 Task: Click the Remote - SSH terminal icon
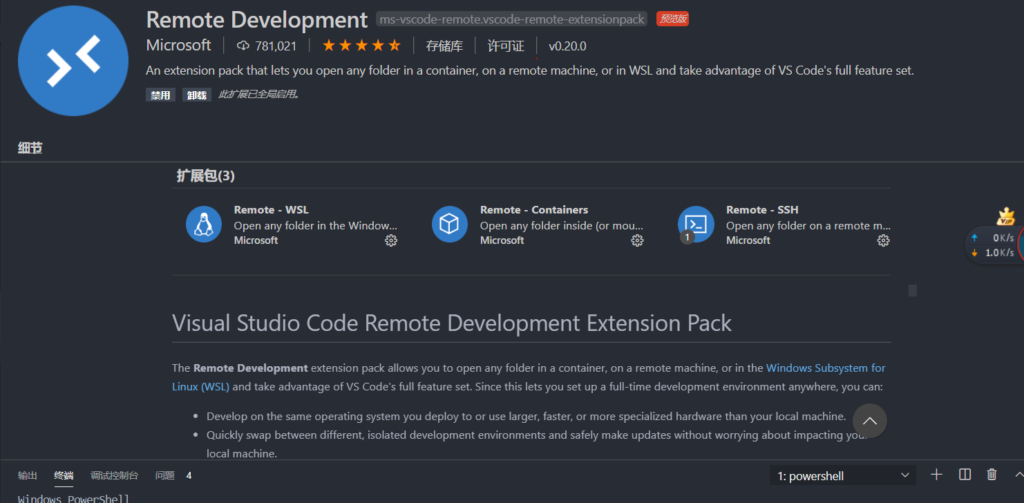[x=696, y=224]
